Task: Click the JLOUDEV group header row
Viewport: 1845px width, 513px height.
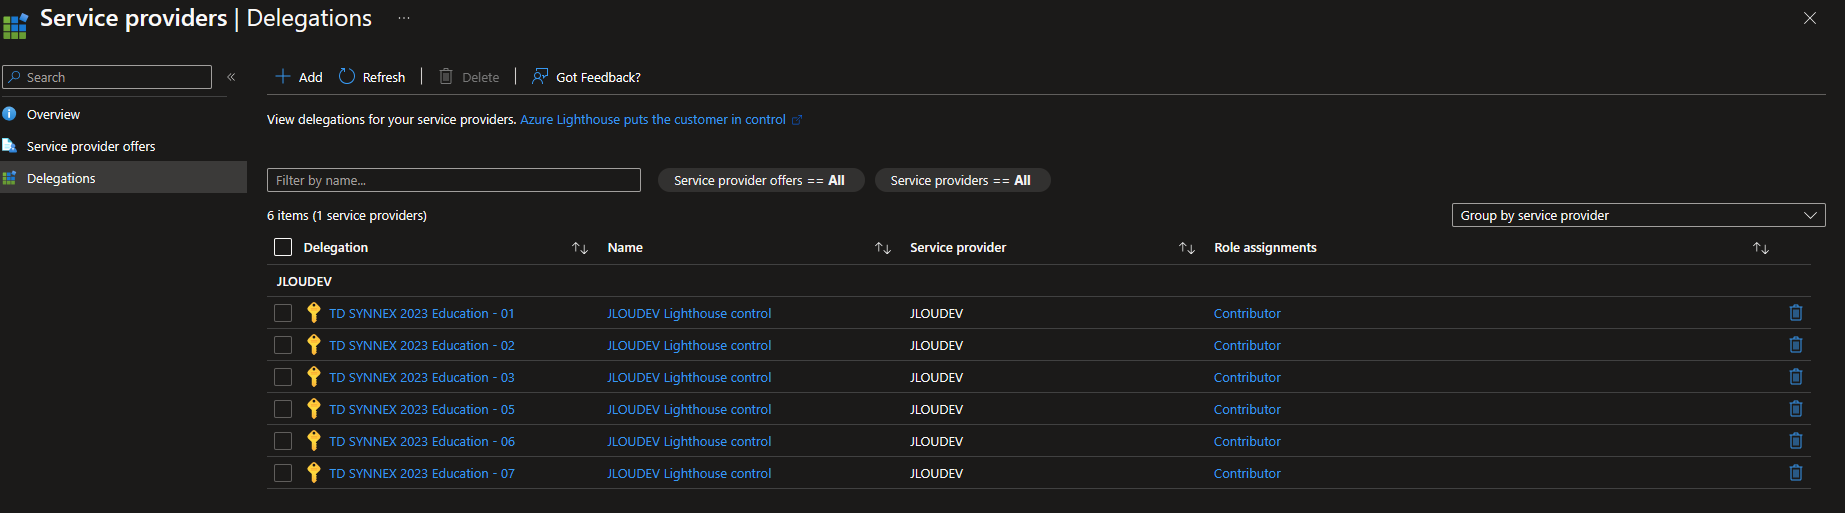Action: (1039, 281)
